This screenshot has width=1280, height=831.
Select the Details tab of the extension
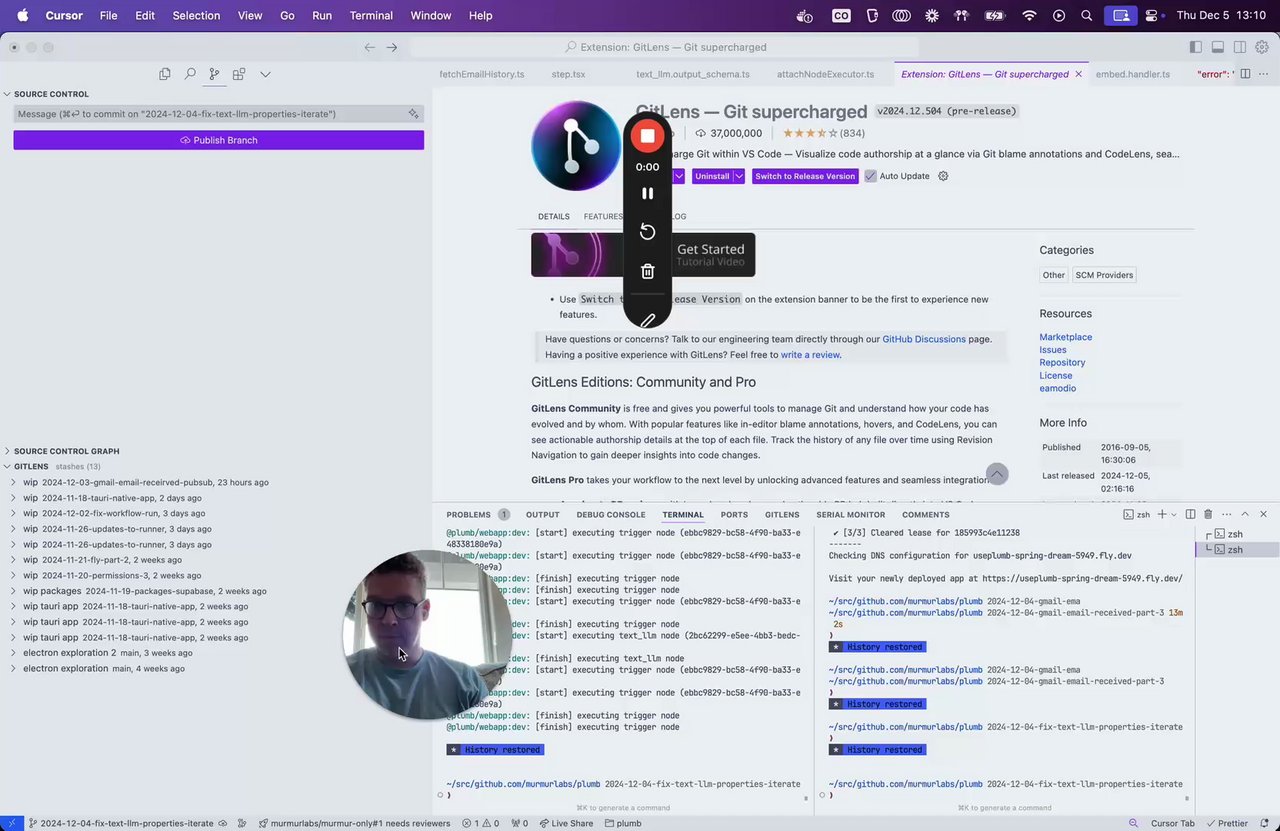(x=554, y=216)
